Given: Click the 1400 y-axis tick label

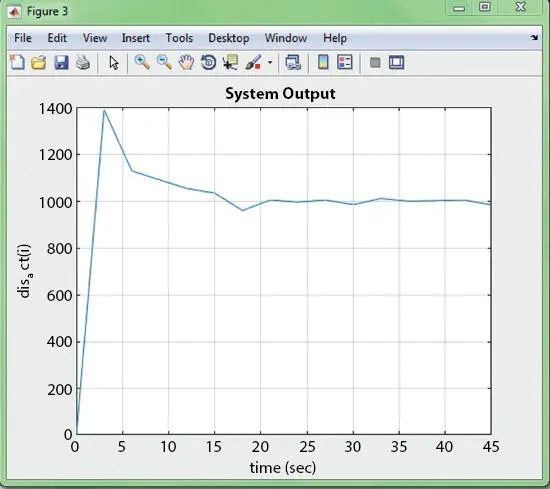Looking at the screenshot, I should pyautogui.click(x=55, y=109).
